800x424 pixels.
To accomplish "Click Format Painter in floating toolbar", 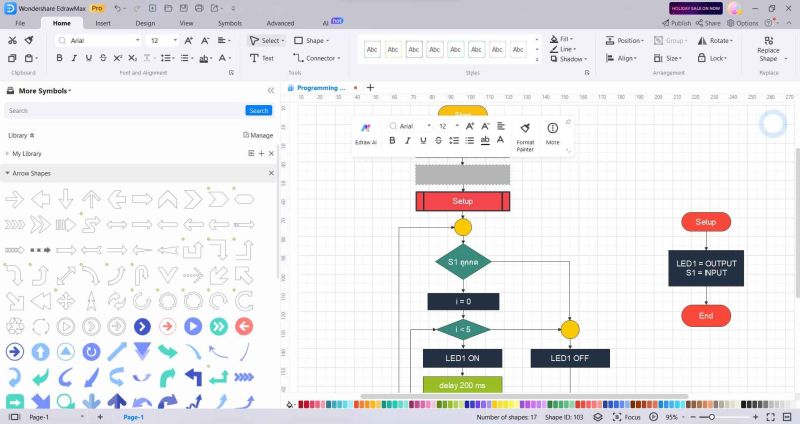I will tap(525, 137).
